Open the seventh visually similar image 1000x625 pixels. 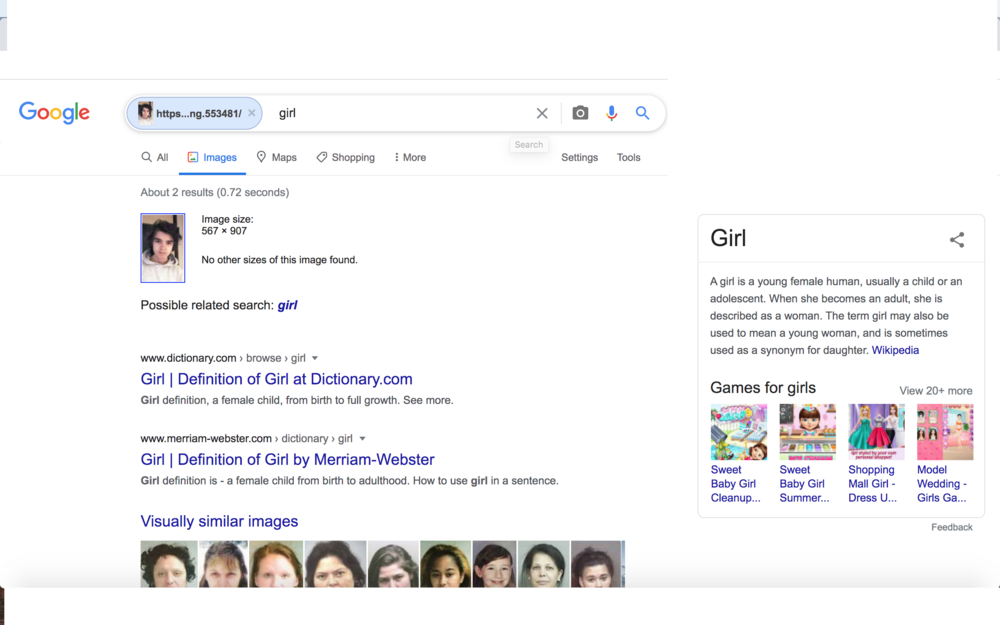tap(494, 564)
